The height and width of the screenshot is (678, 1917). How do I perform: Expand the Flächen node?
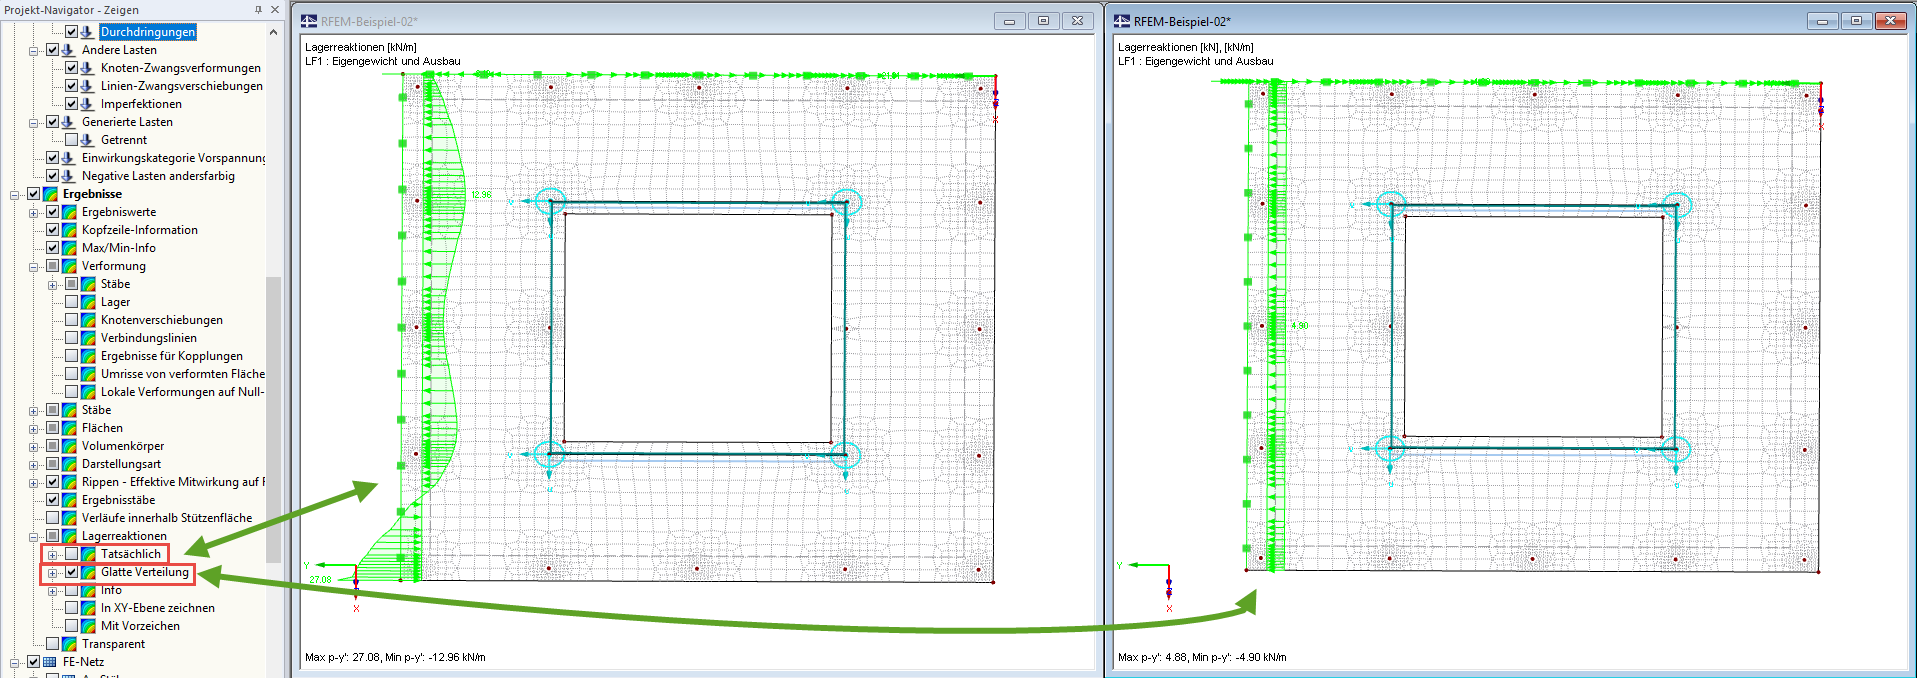33,428
